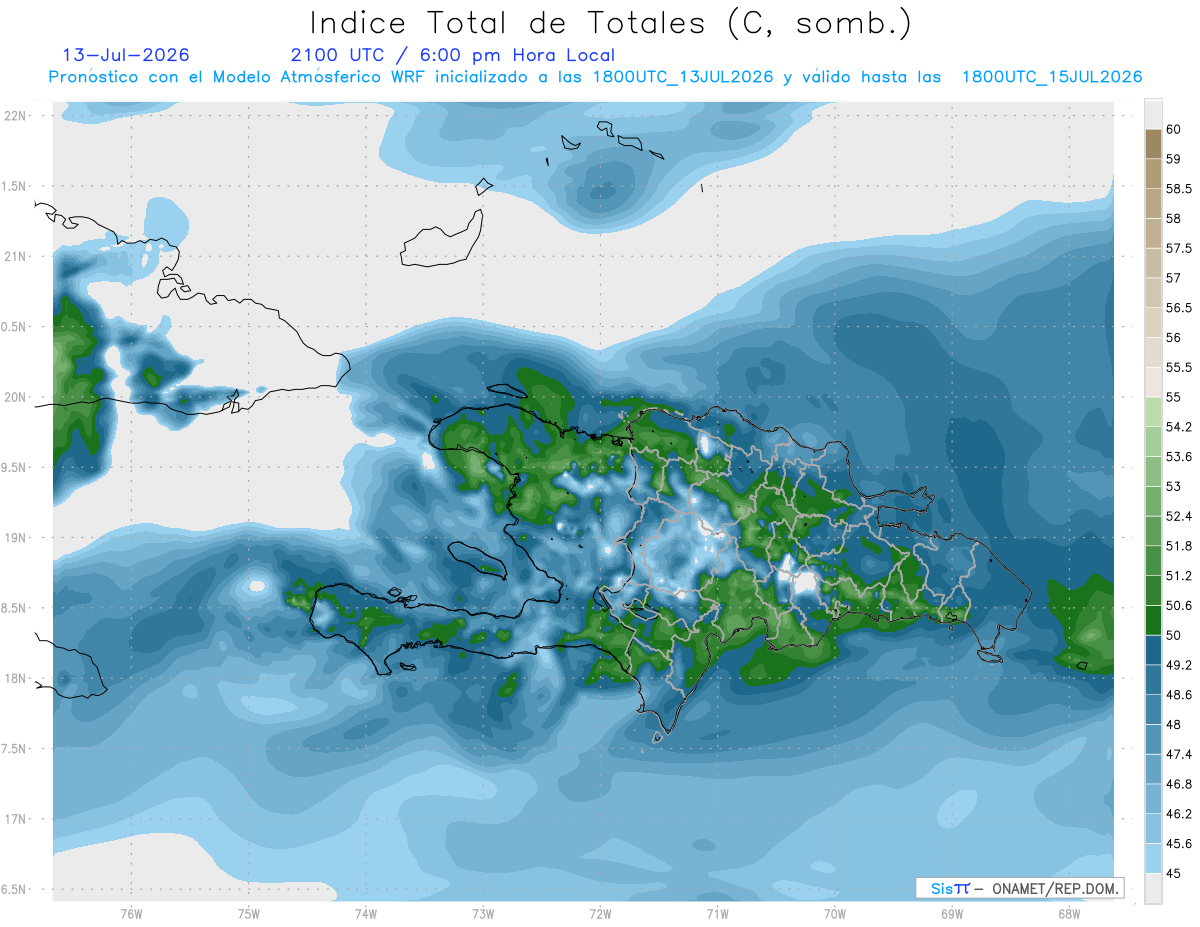Click the 76W longitude label
1200x927 pixels.
click(131, 913)
